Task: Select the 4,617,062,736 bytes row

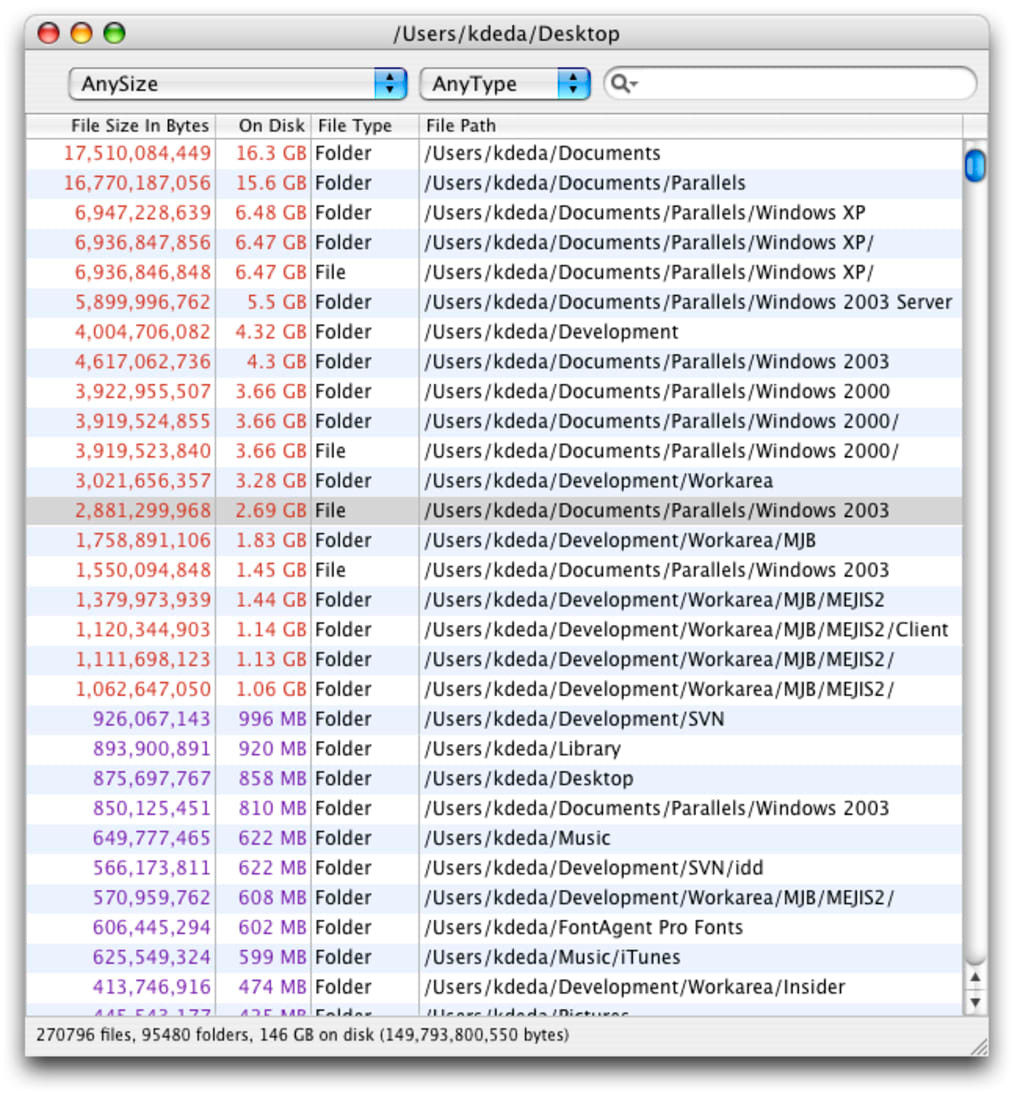Action: 494,361
